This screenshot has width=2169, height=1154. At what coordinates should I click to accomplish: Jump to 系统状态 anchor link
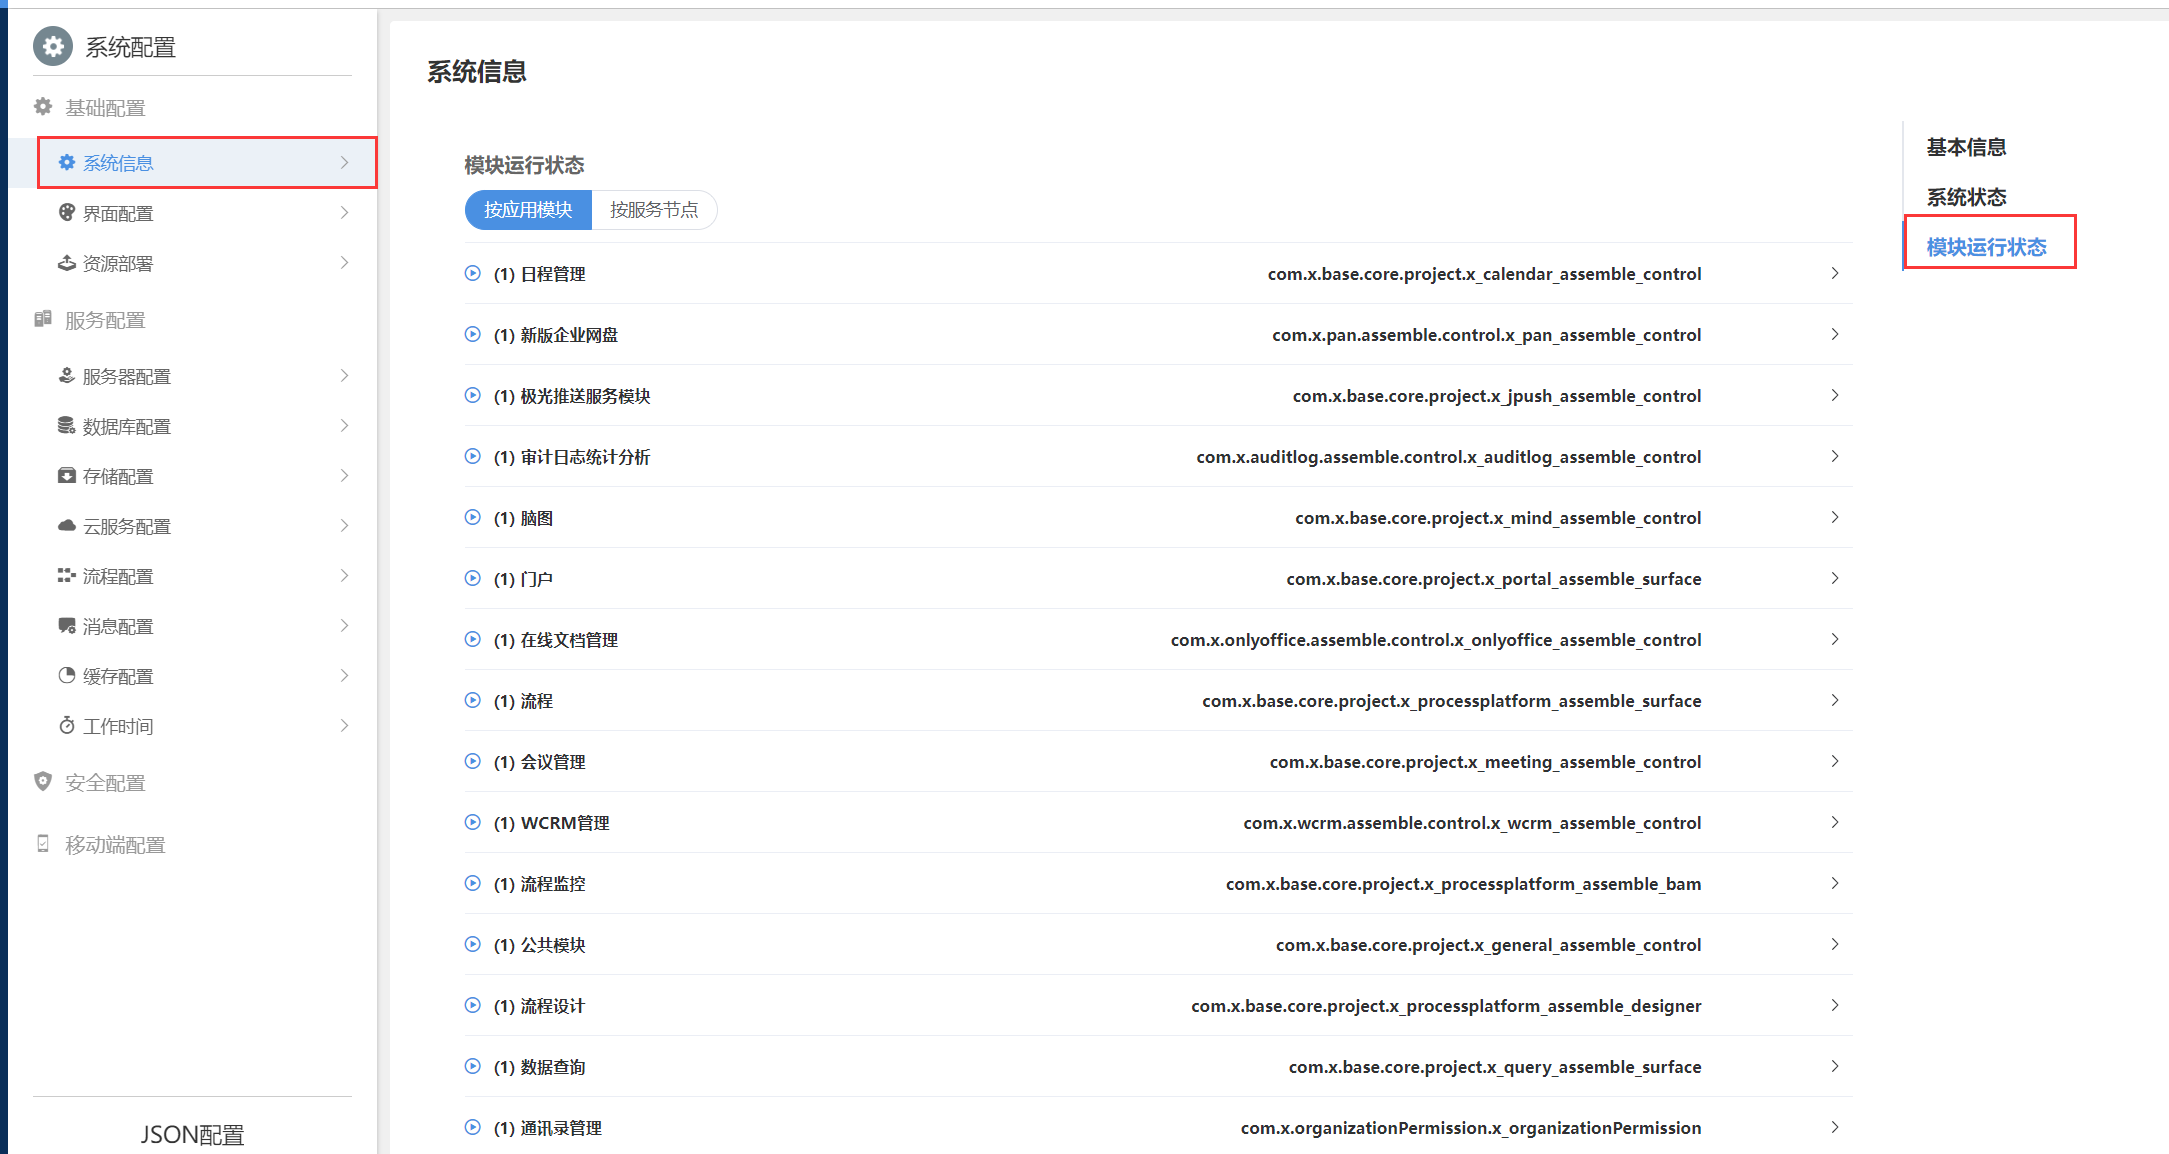pyautogui.click(x=1966, y=197)
